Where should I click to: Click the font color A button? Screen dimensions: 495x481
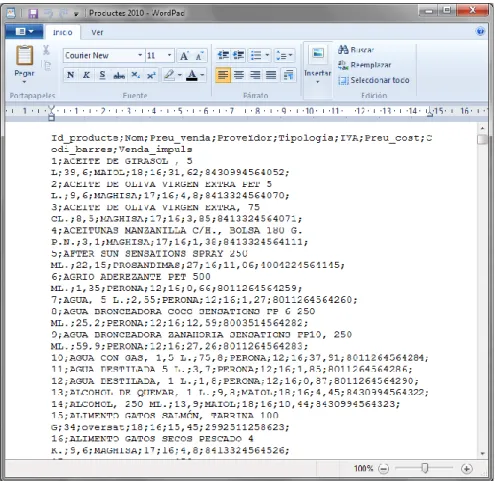(192, 75)
